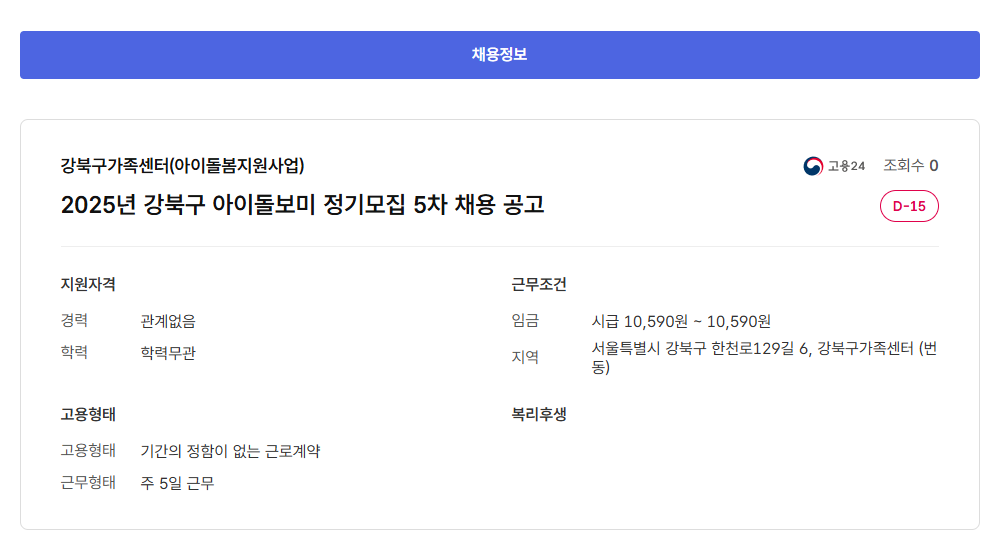This screenshot has width=1001, height=558.
Task: Click the 시급 10,590원 wage text
Action: coord(681,321)
